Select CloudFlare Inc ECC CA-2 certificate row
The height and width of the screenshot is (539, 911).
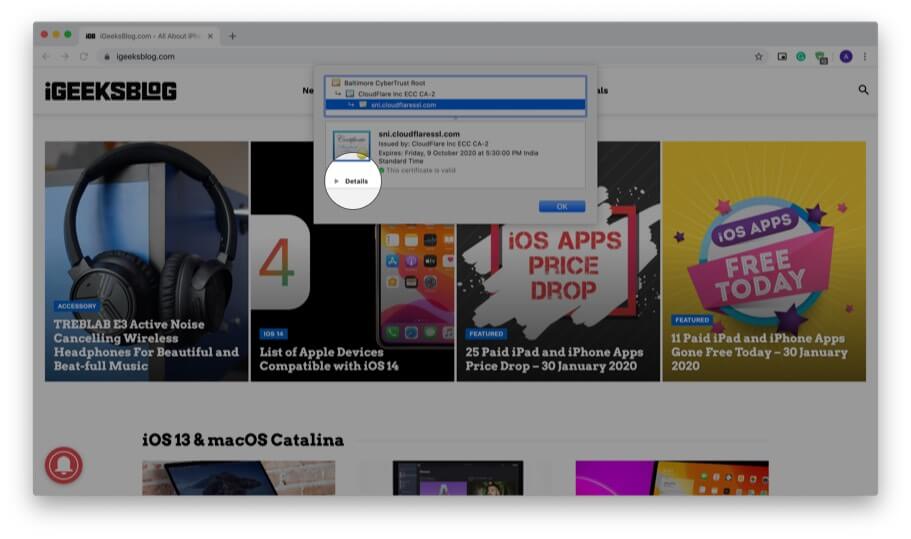point(455,94)
